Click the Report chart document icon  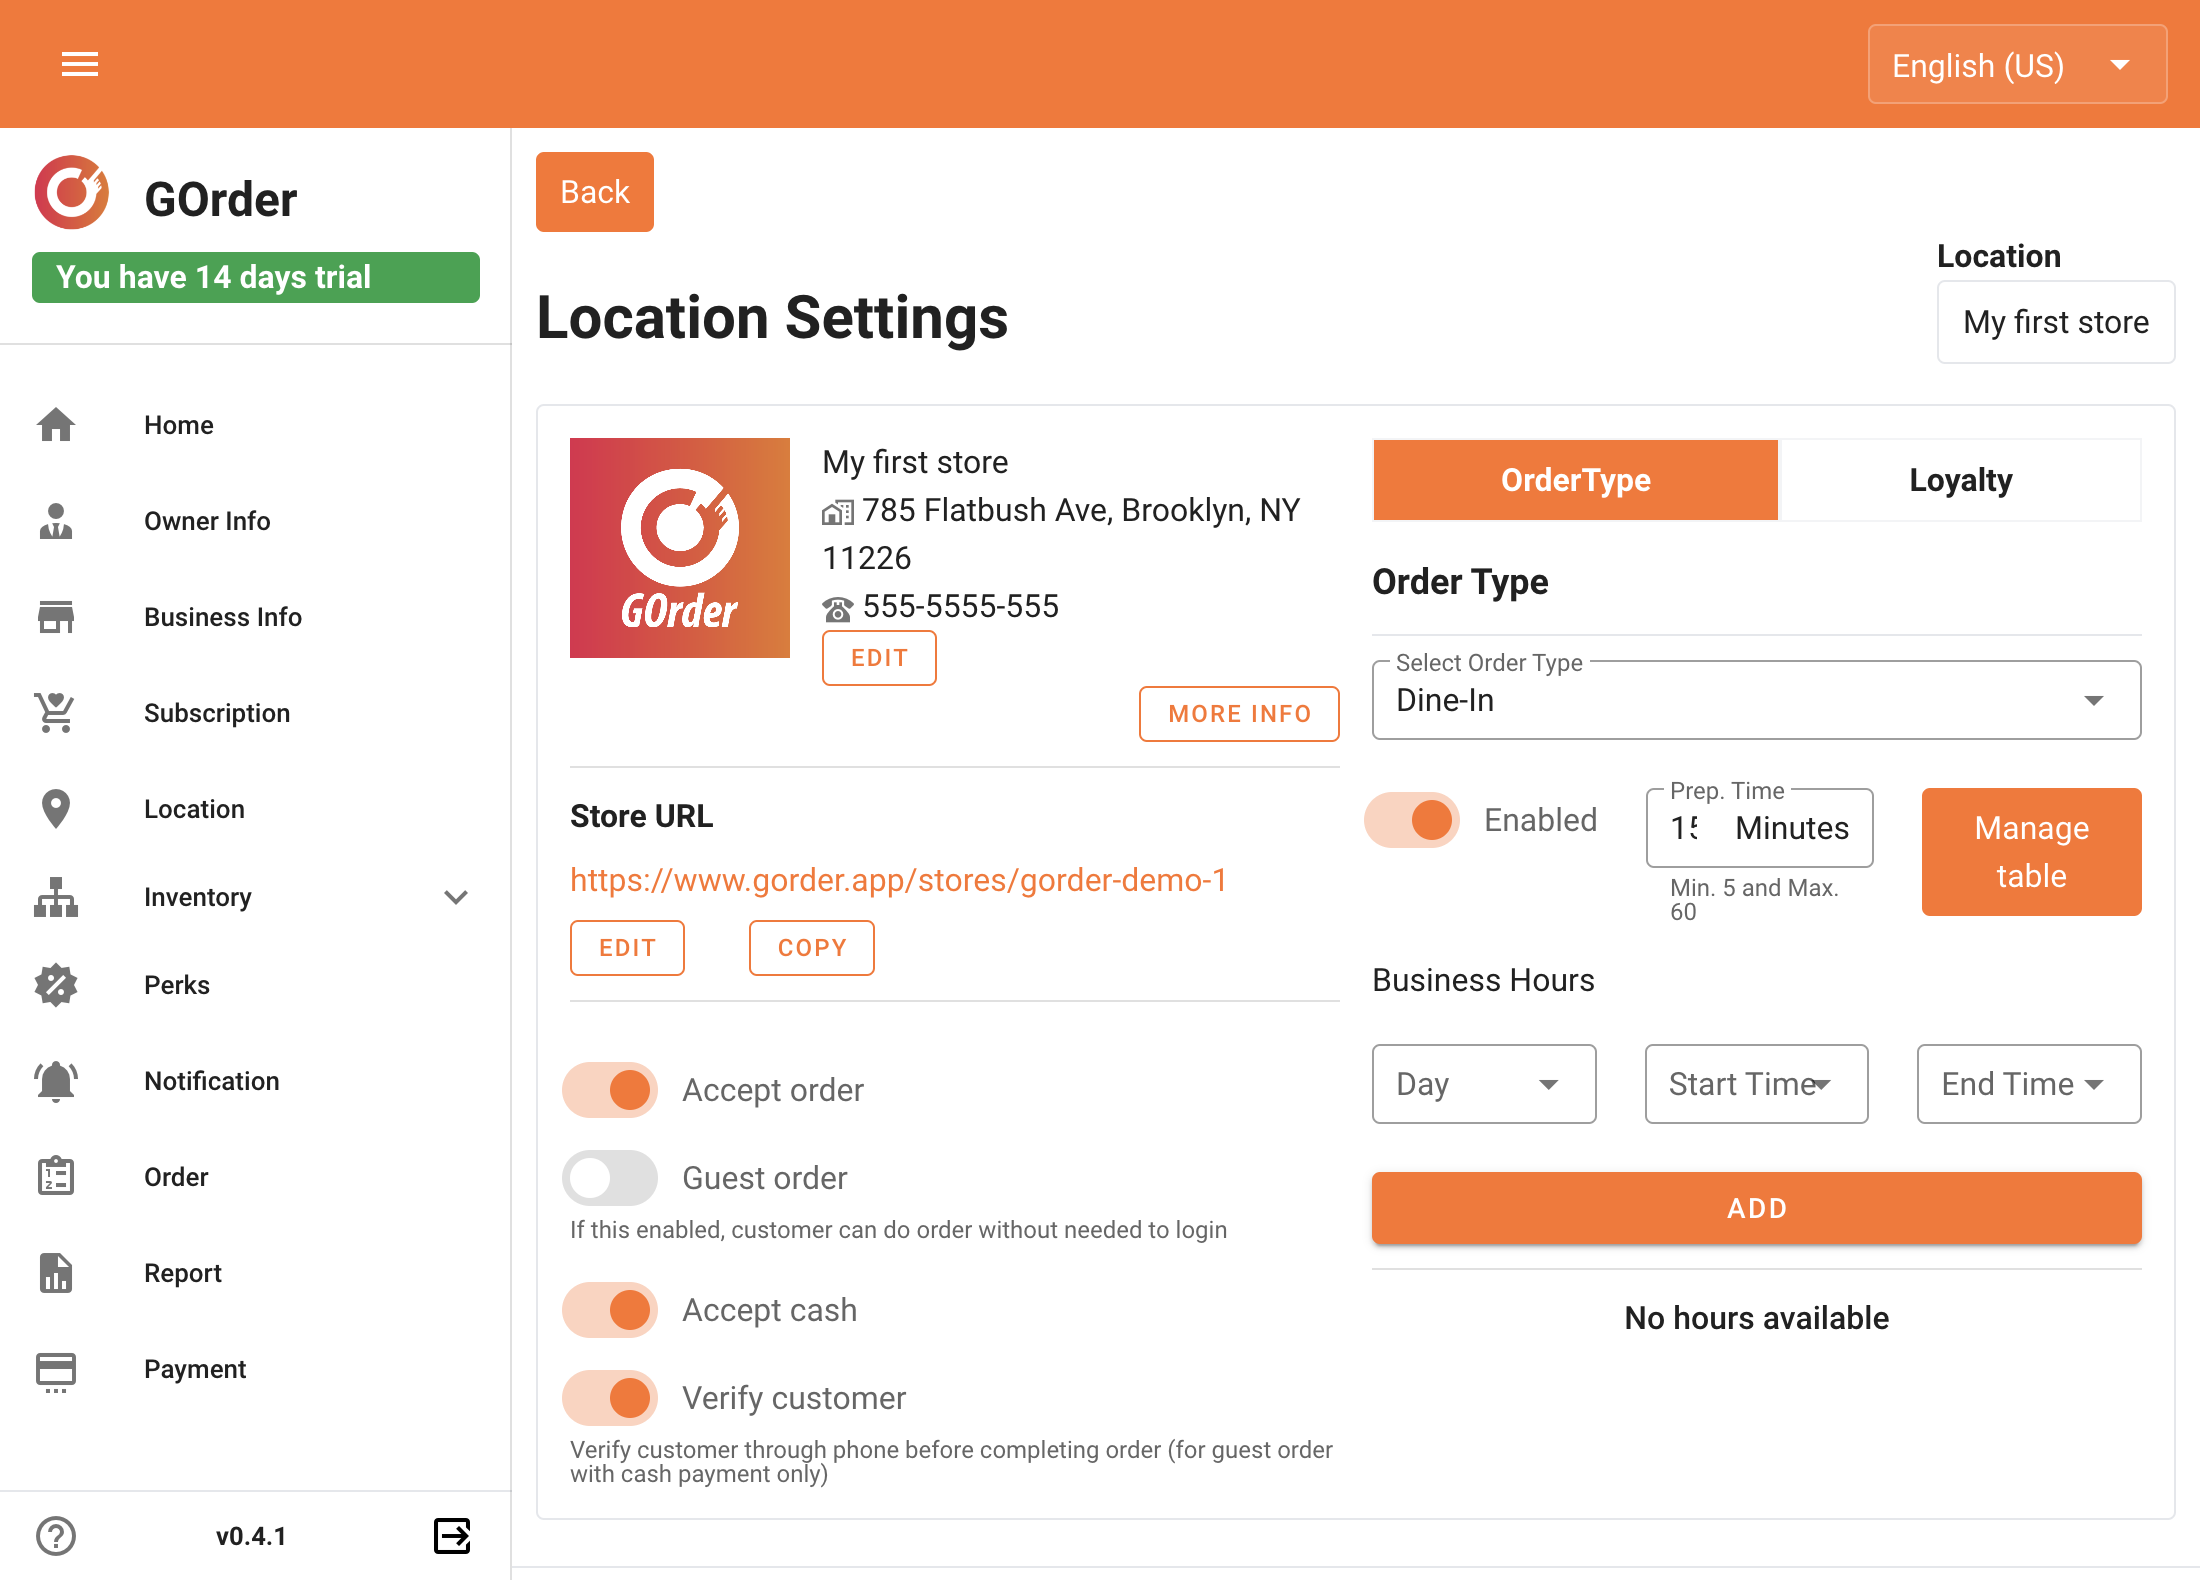(56, 1273)
